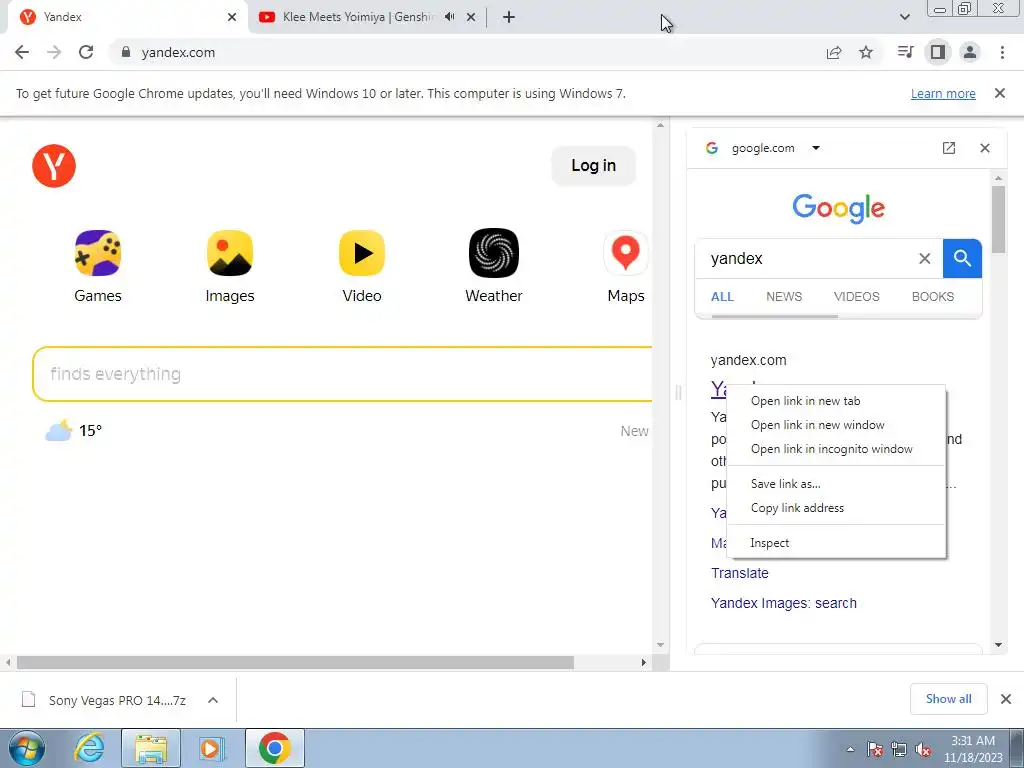1024x768 pixels.
Task: Open Yandex Maps icon
Action: (x=626, y=266)
